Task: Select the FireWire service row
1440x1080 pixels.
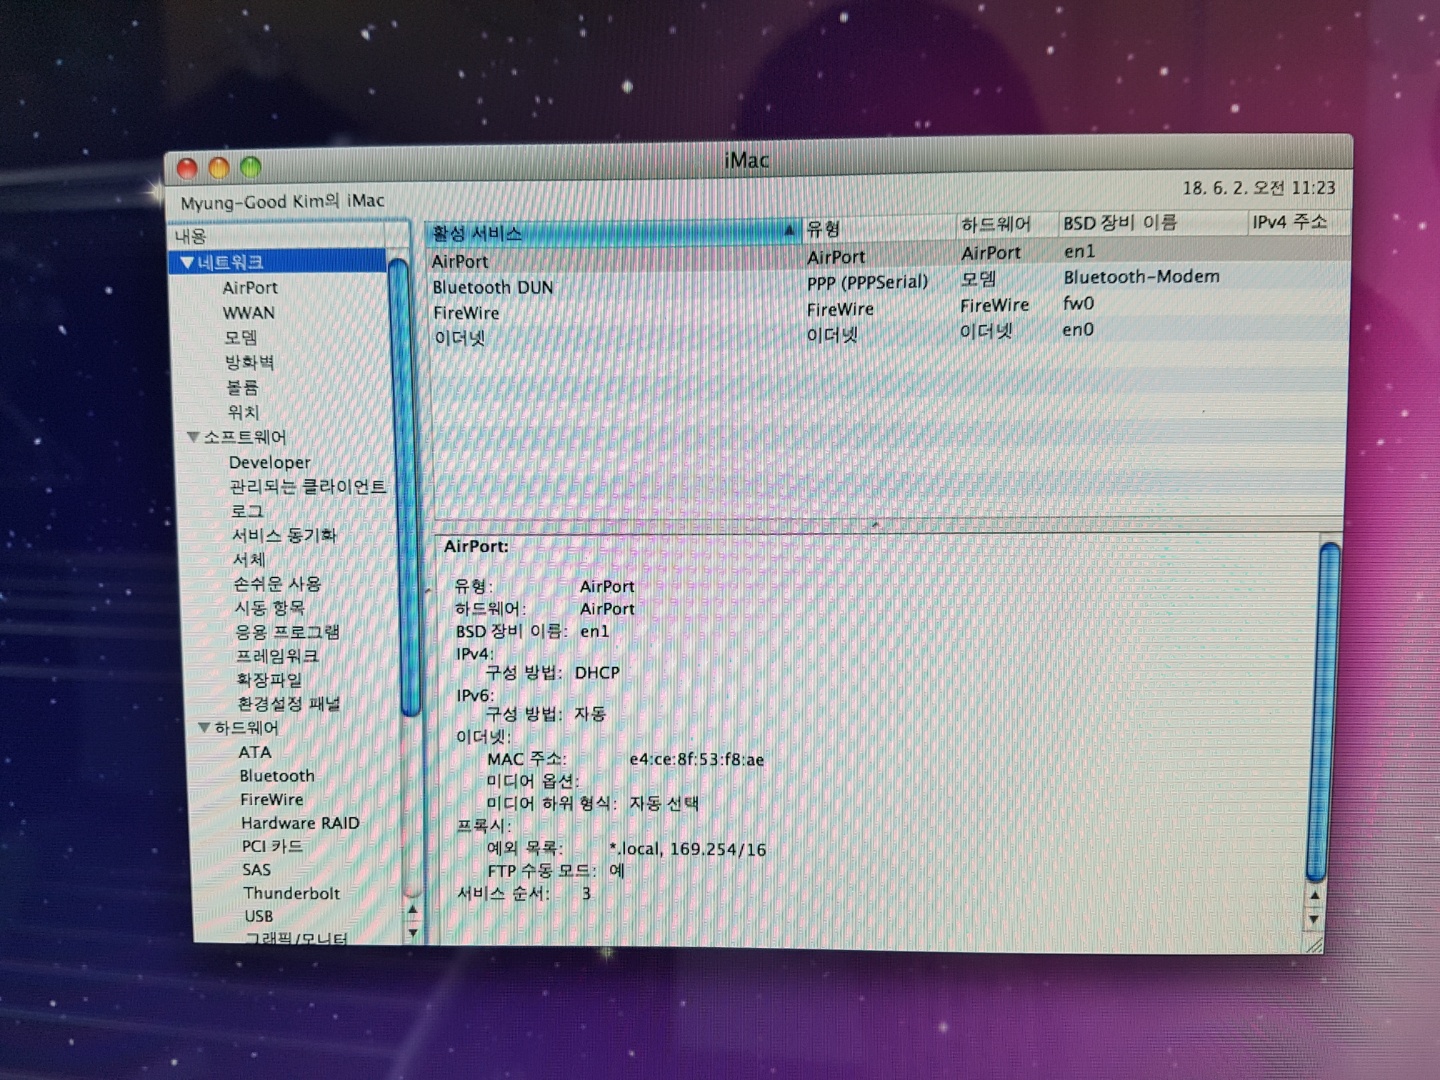Action: click(x=466, y=313)
